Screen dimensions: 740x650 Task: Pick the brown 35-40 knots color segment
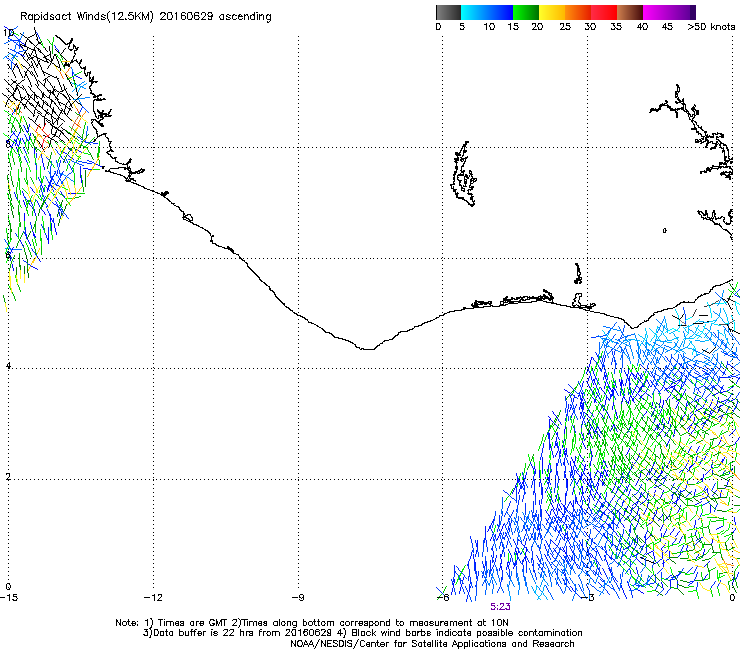[630, 12]
